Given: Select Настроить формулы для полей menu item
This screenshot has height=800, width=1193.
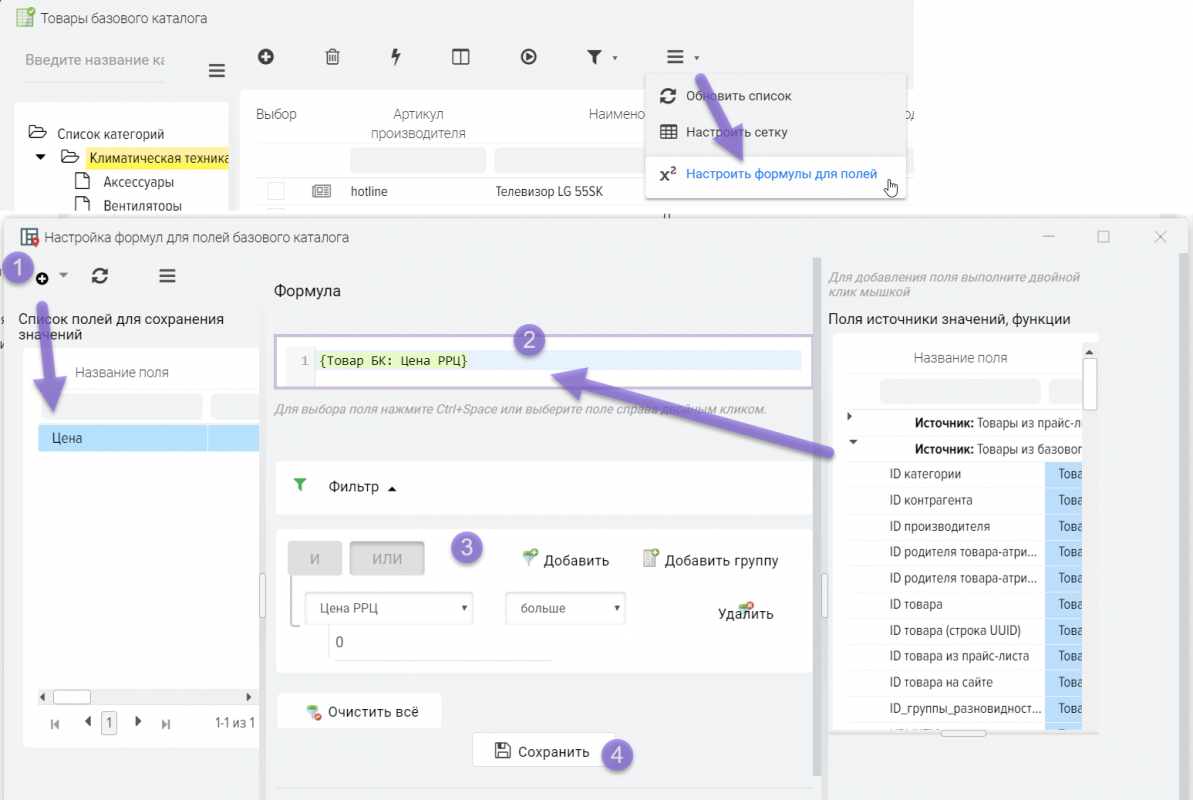Looking at the screenshot, I should coord(780,174).
